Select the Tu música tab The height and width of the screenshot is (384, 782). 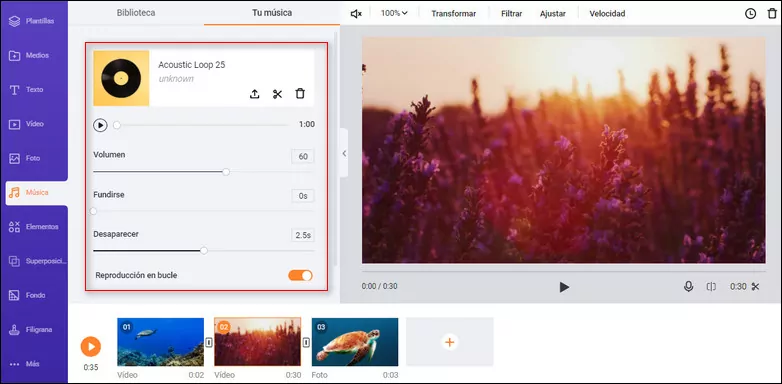(x=272, y=13)
